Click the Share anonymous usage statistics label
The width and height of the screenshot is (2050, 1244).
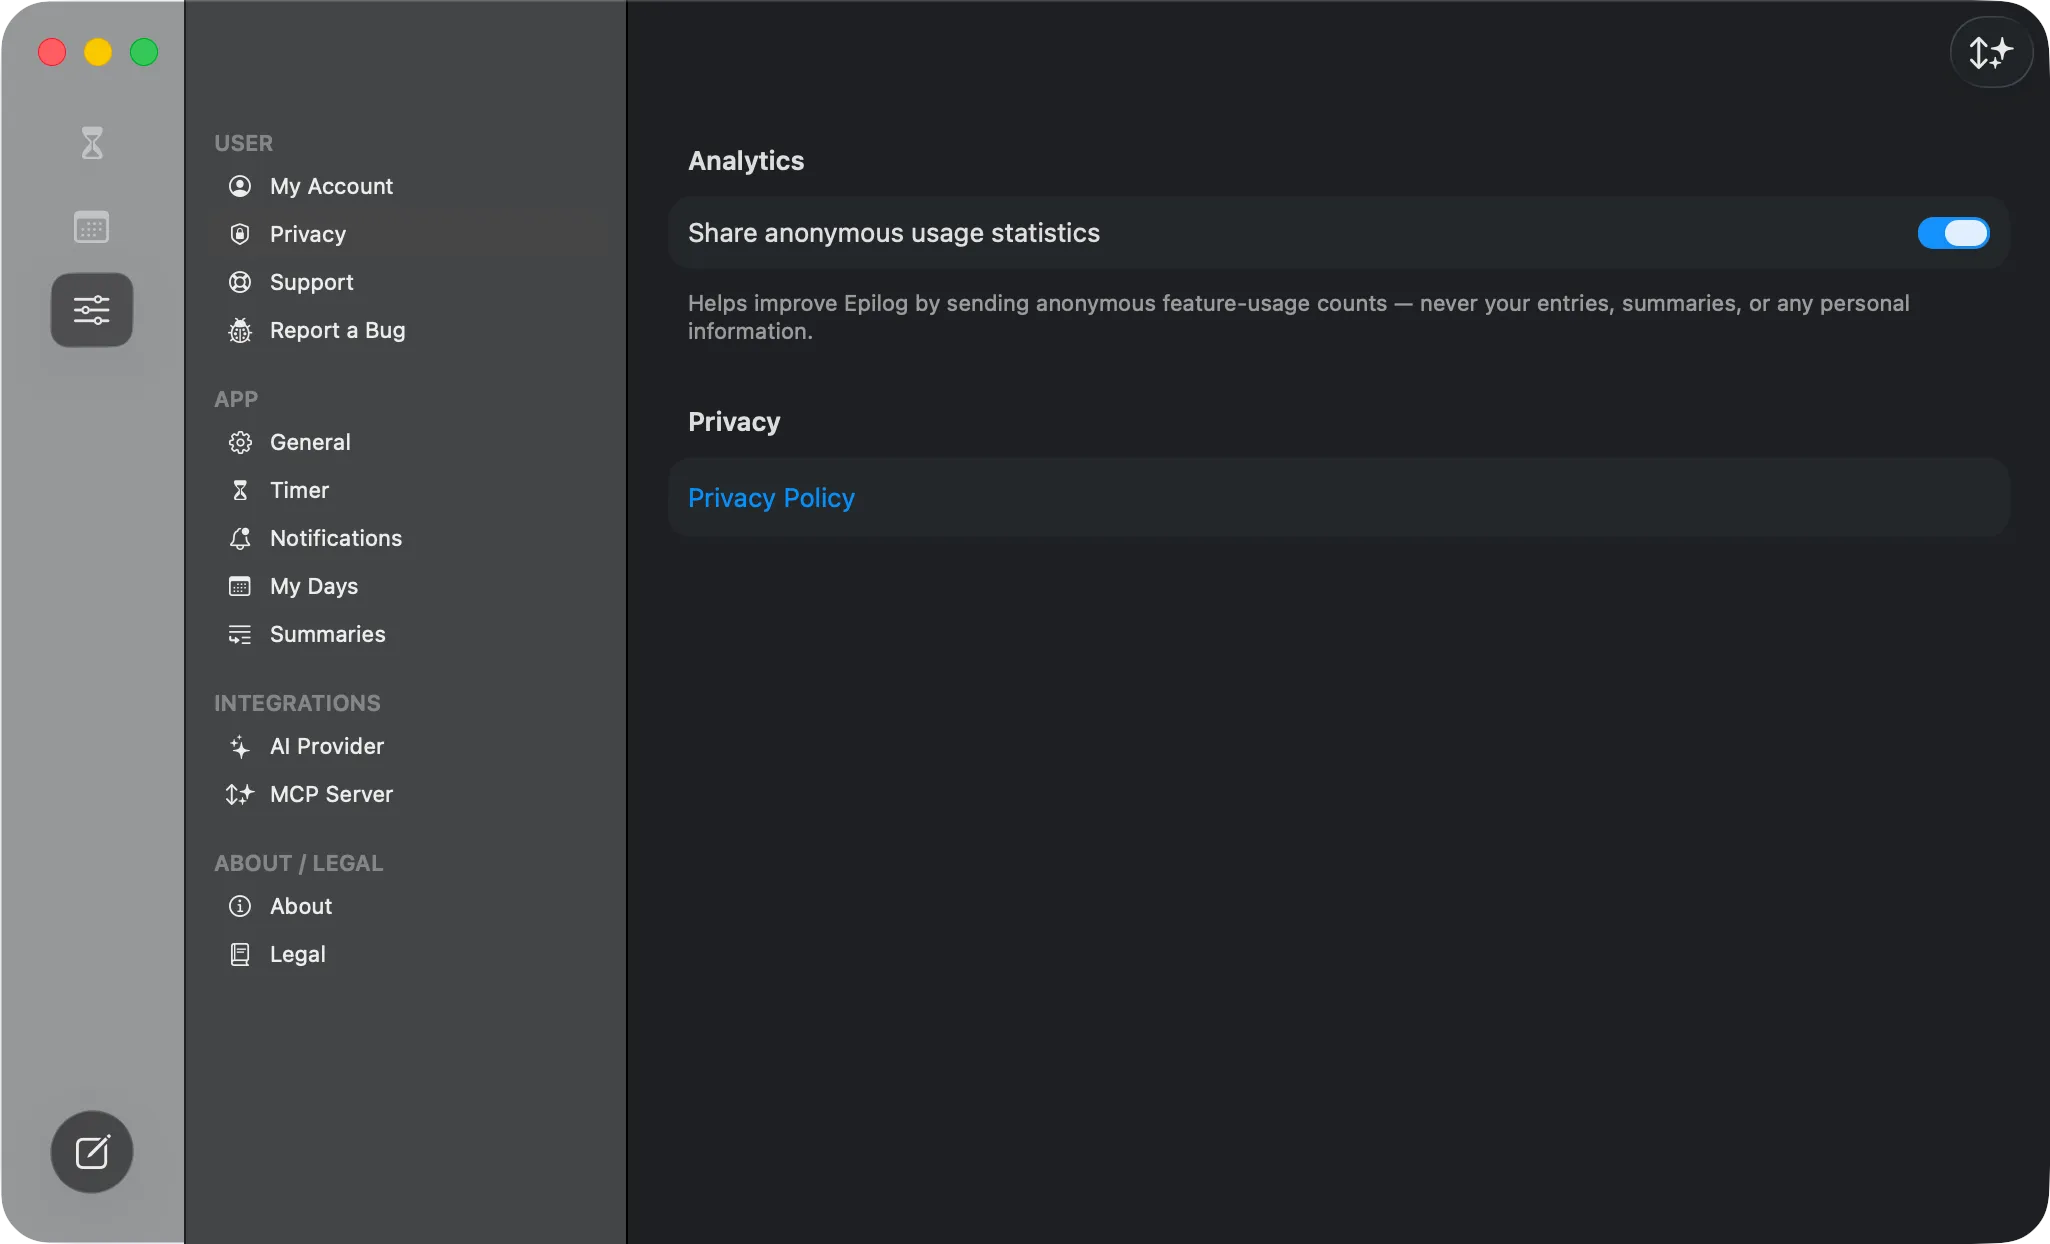[x=894, y=233]
